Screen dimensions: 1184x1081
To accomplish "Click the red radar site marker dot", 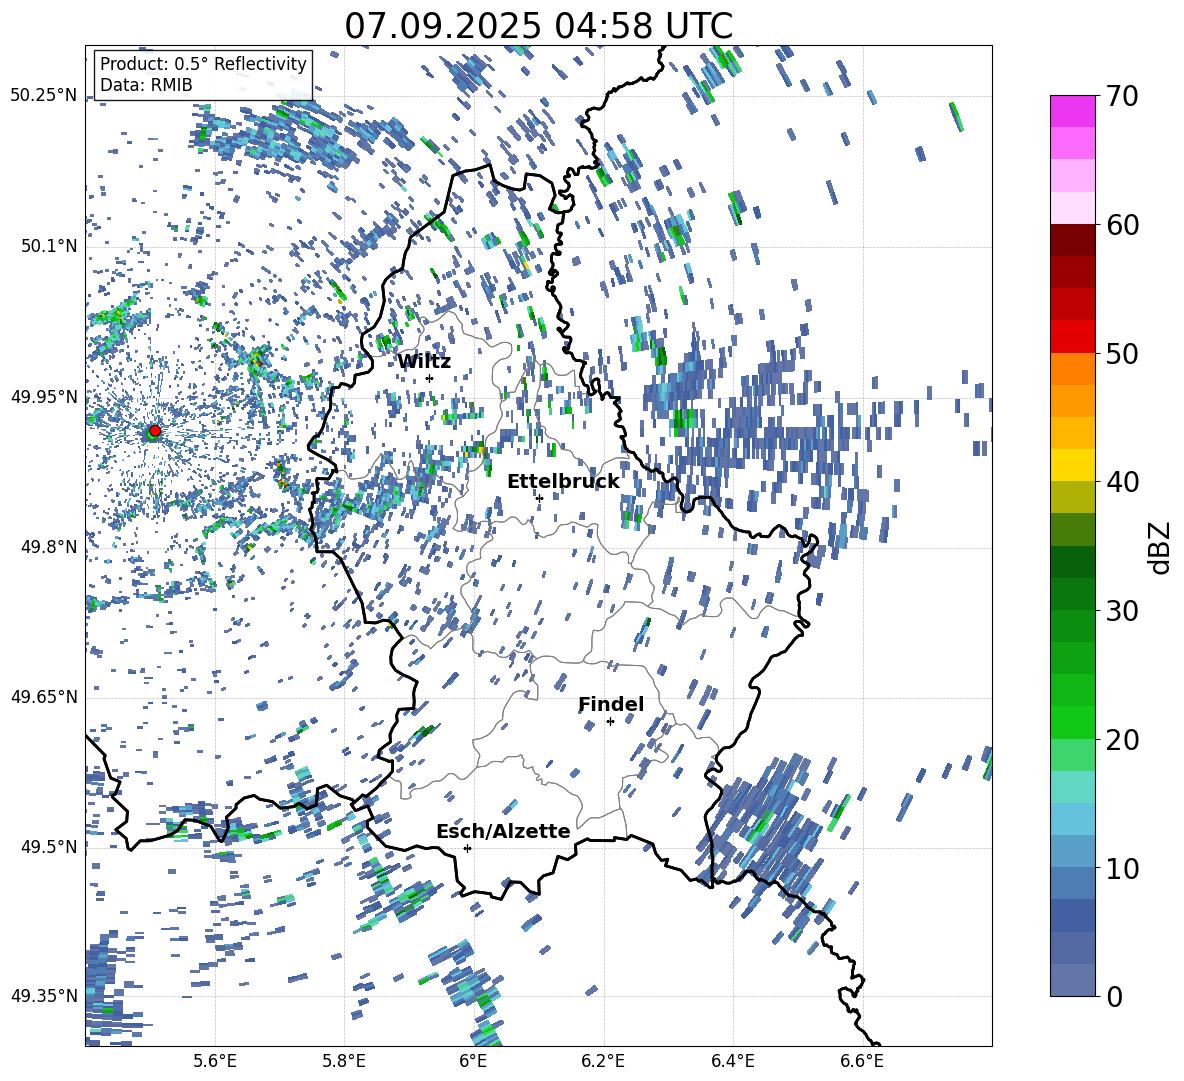I will [x=155, y=430].
